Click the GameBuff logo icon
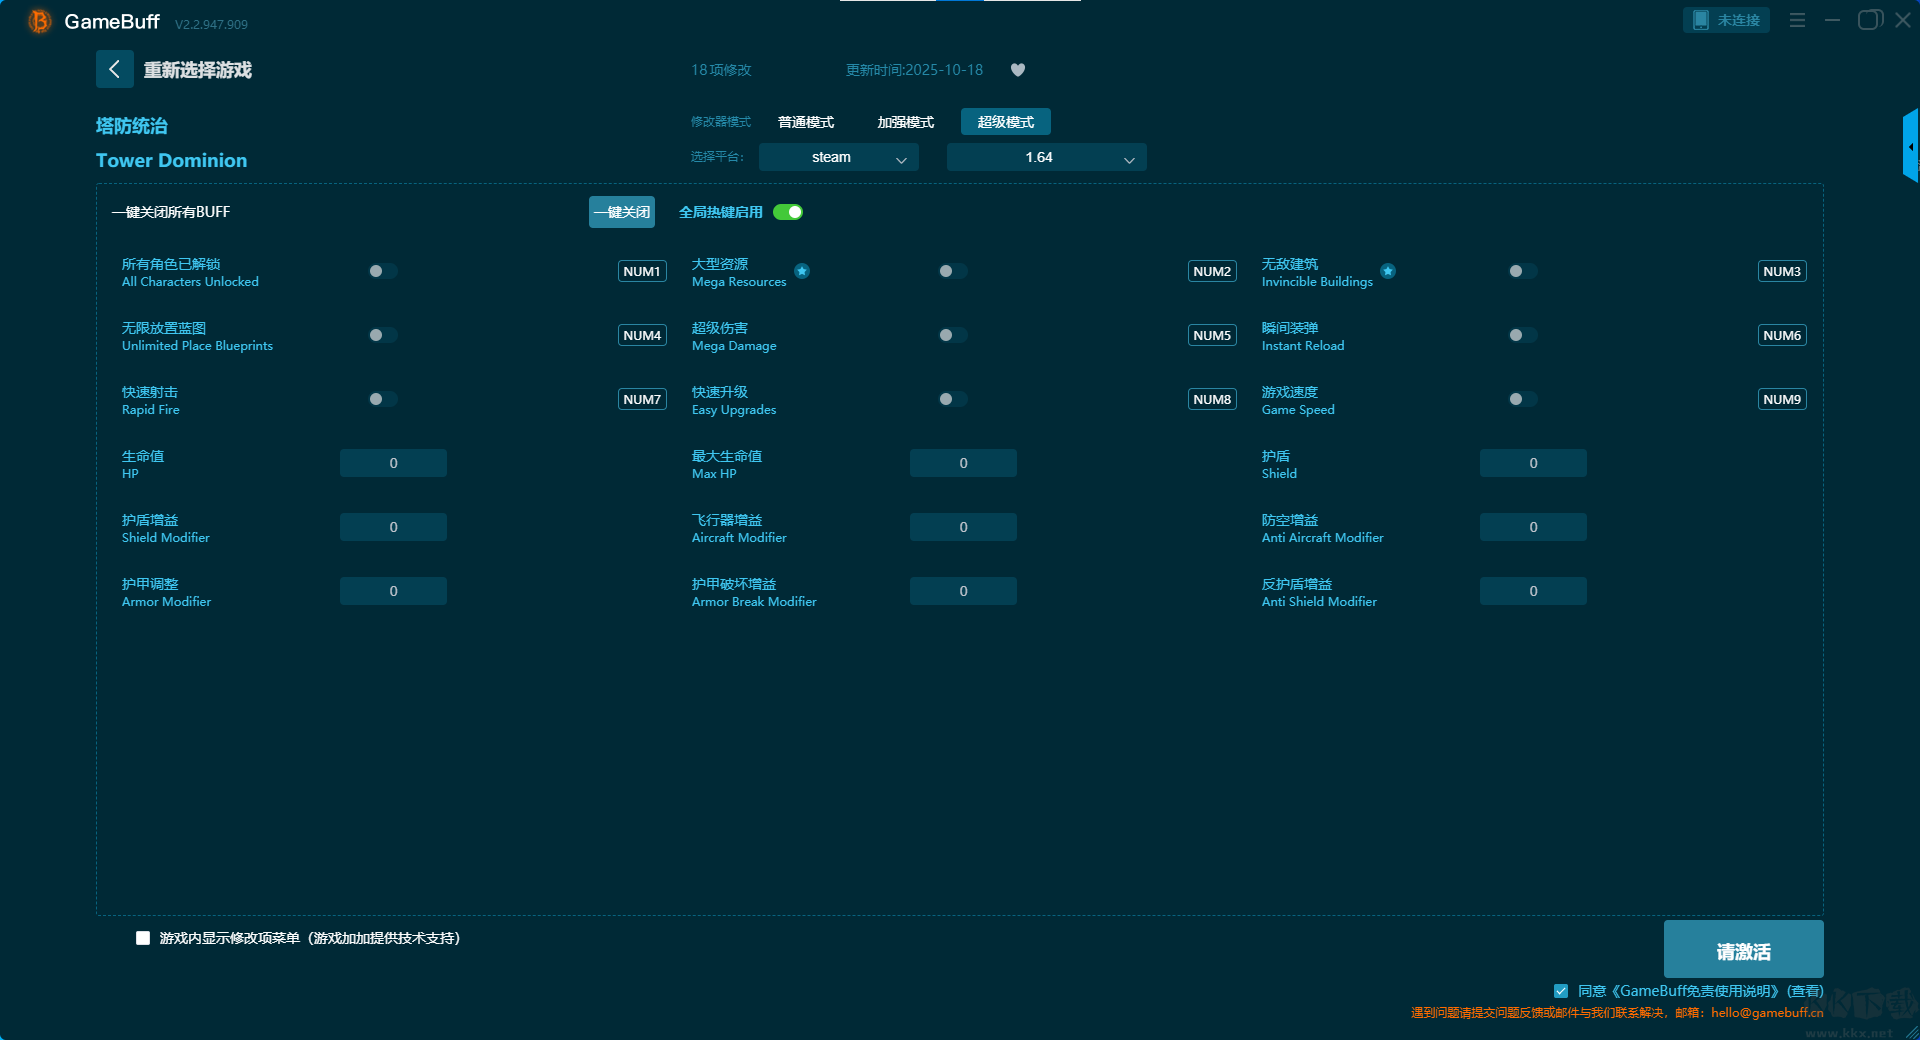 (x=39, y=21)
